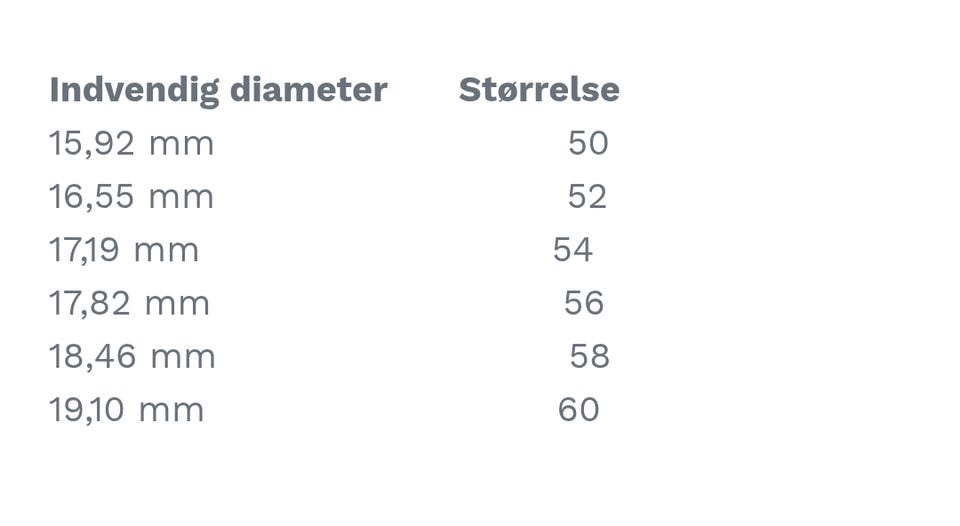Select the size 52 value
The height and width of the screenshot is (526, 960).
(587, 196)
